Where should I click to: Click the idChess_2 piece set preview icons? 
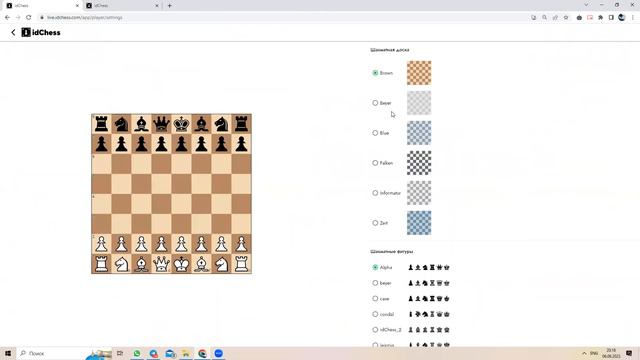click(x=429, y=330)
